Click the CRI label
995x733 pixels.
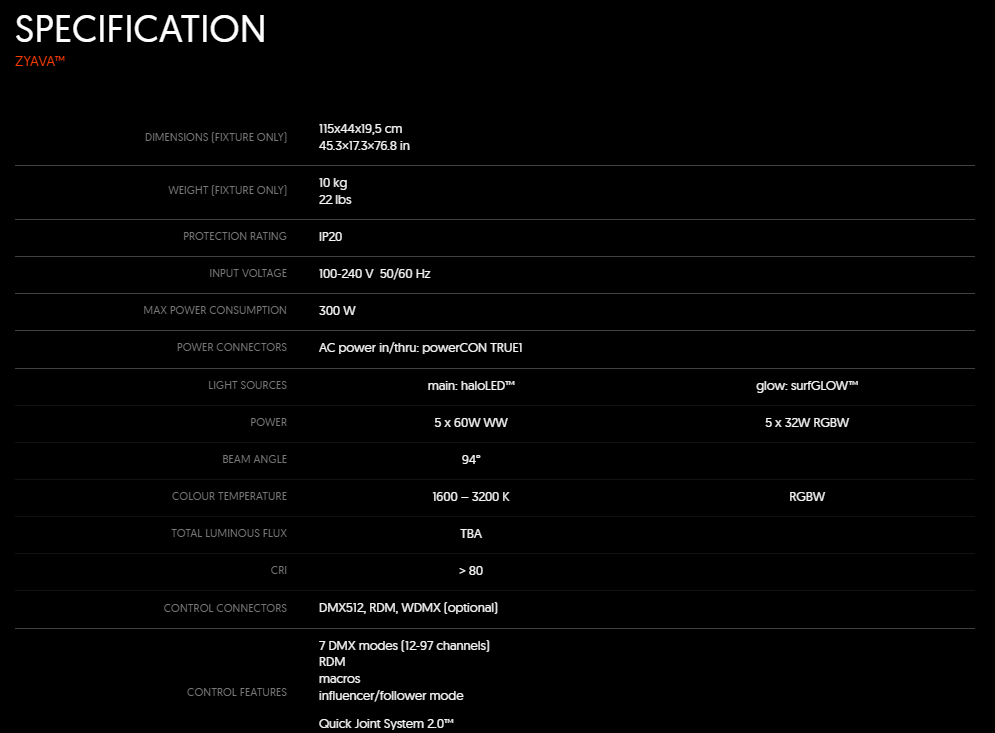[279, 570]
